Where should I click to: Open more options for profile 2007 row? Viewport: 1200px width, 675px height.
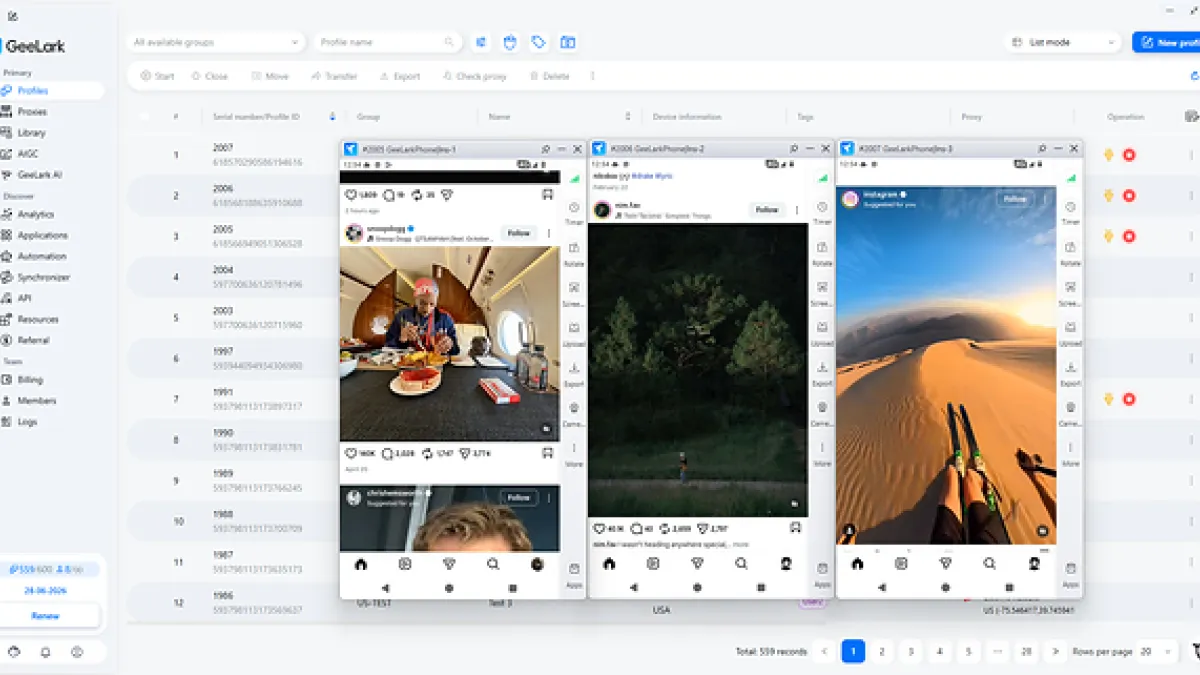1191,155
